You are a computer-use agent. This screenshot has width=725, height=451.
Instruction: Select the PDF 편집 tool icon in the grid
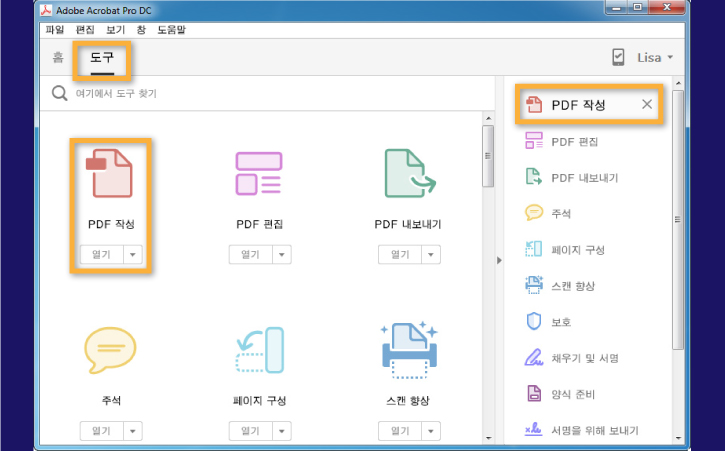(259, 173)
